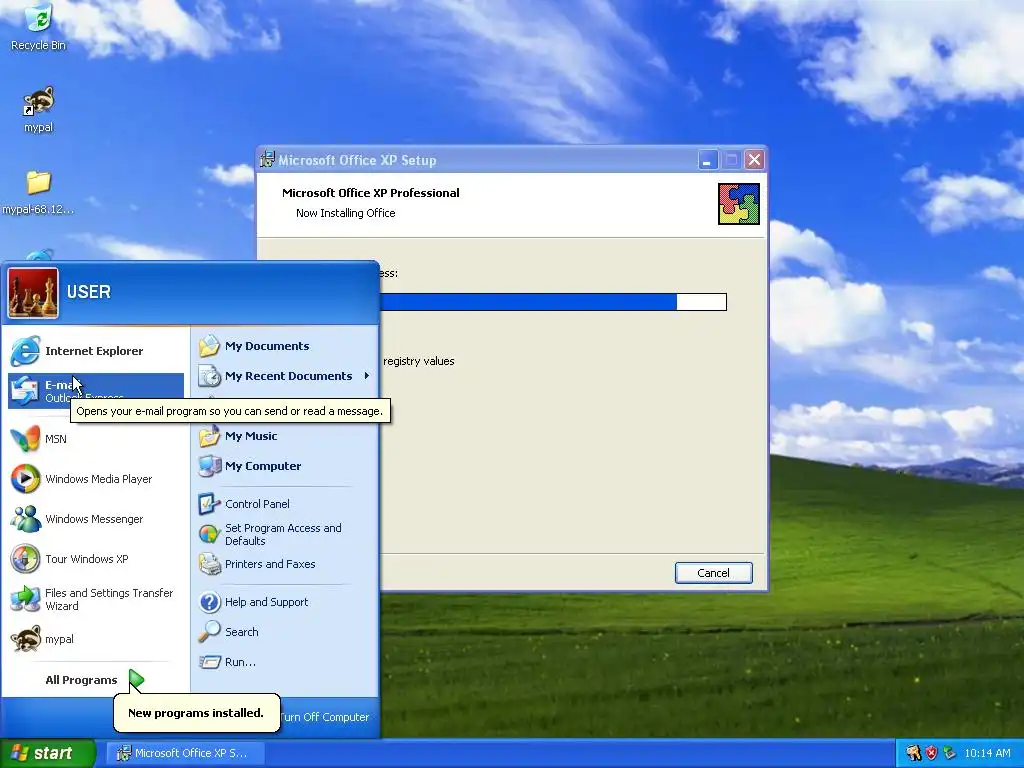Screen dimensions: 1024x768
Task: Expand My Recent Documents submenu arrow
Action: point(367,376)
